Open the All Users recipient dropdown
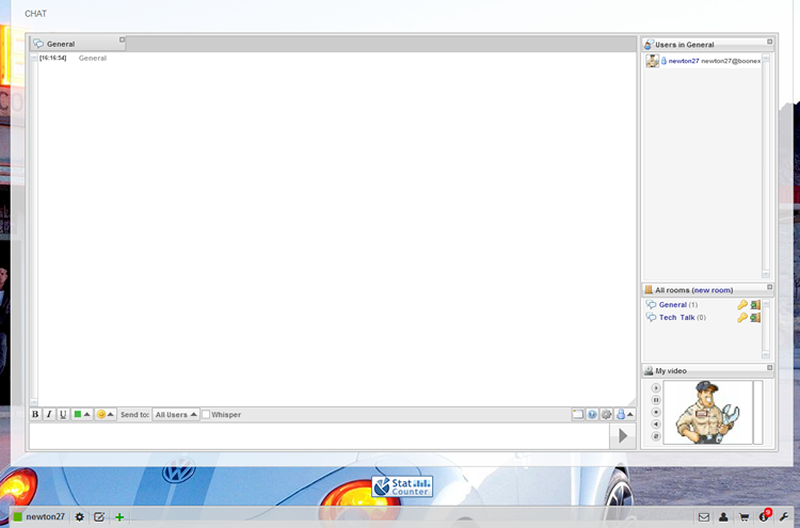This screenshot has height=528, width=800. 176,414
